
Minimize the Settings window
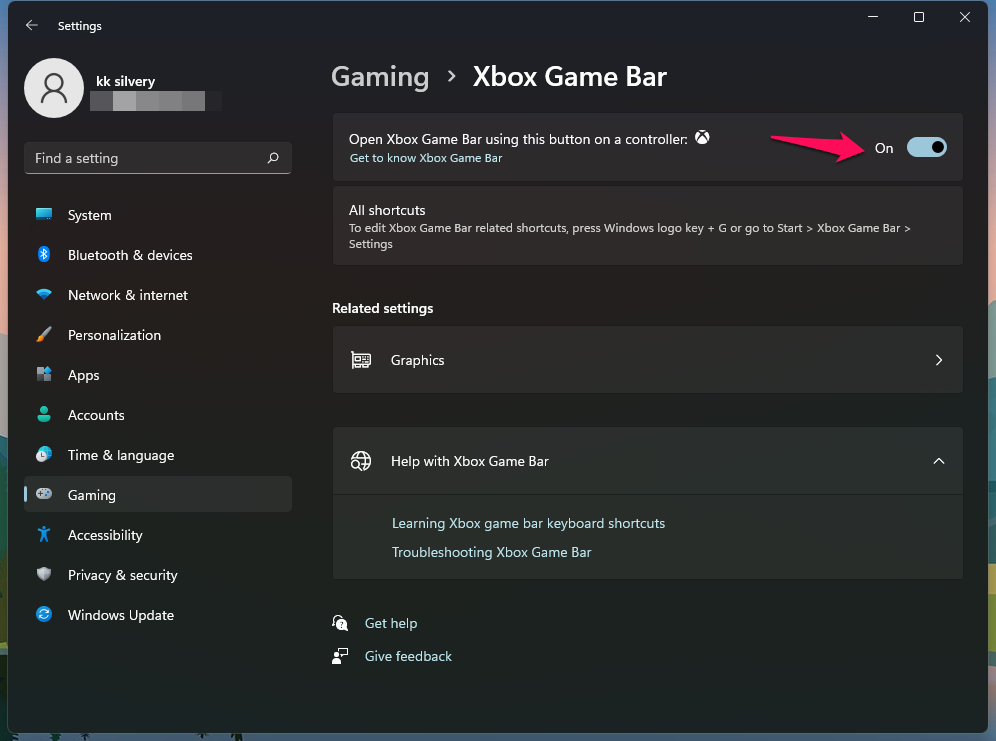[x=873, y=17]
